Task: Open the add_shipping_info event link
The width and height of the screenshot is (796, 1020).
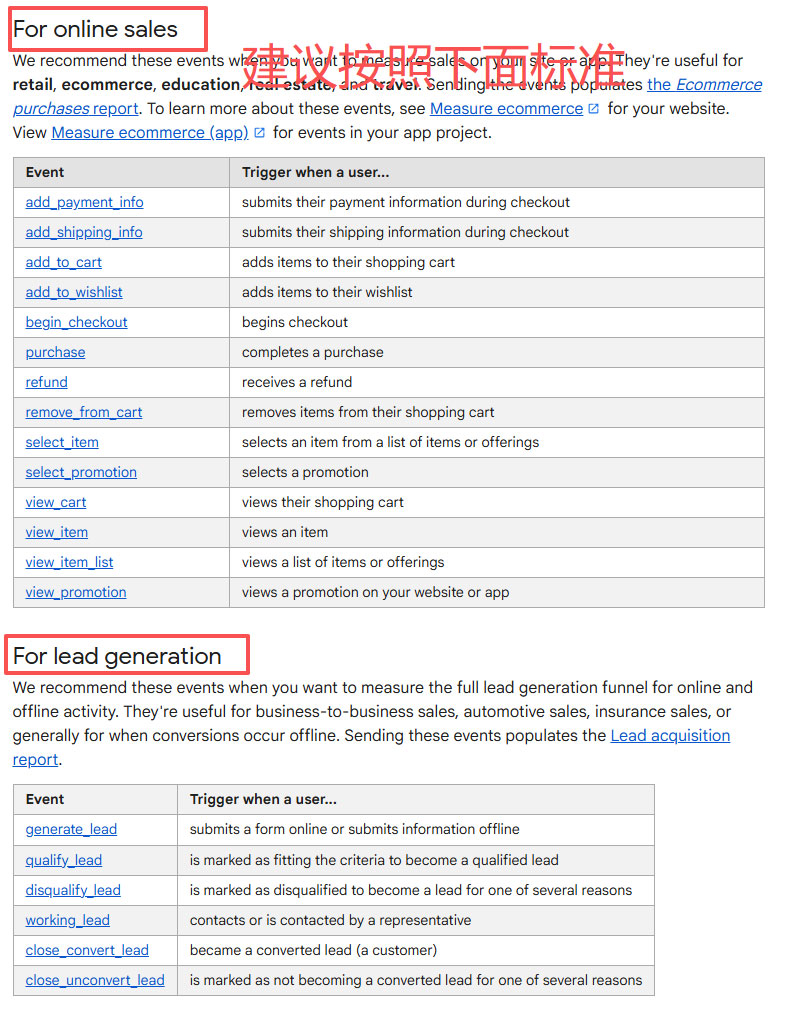Action: tap(84, 232)
